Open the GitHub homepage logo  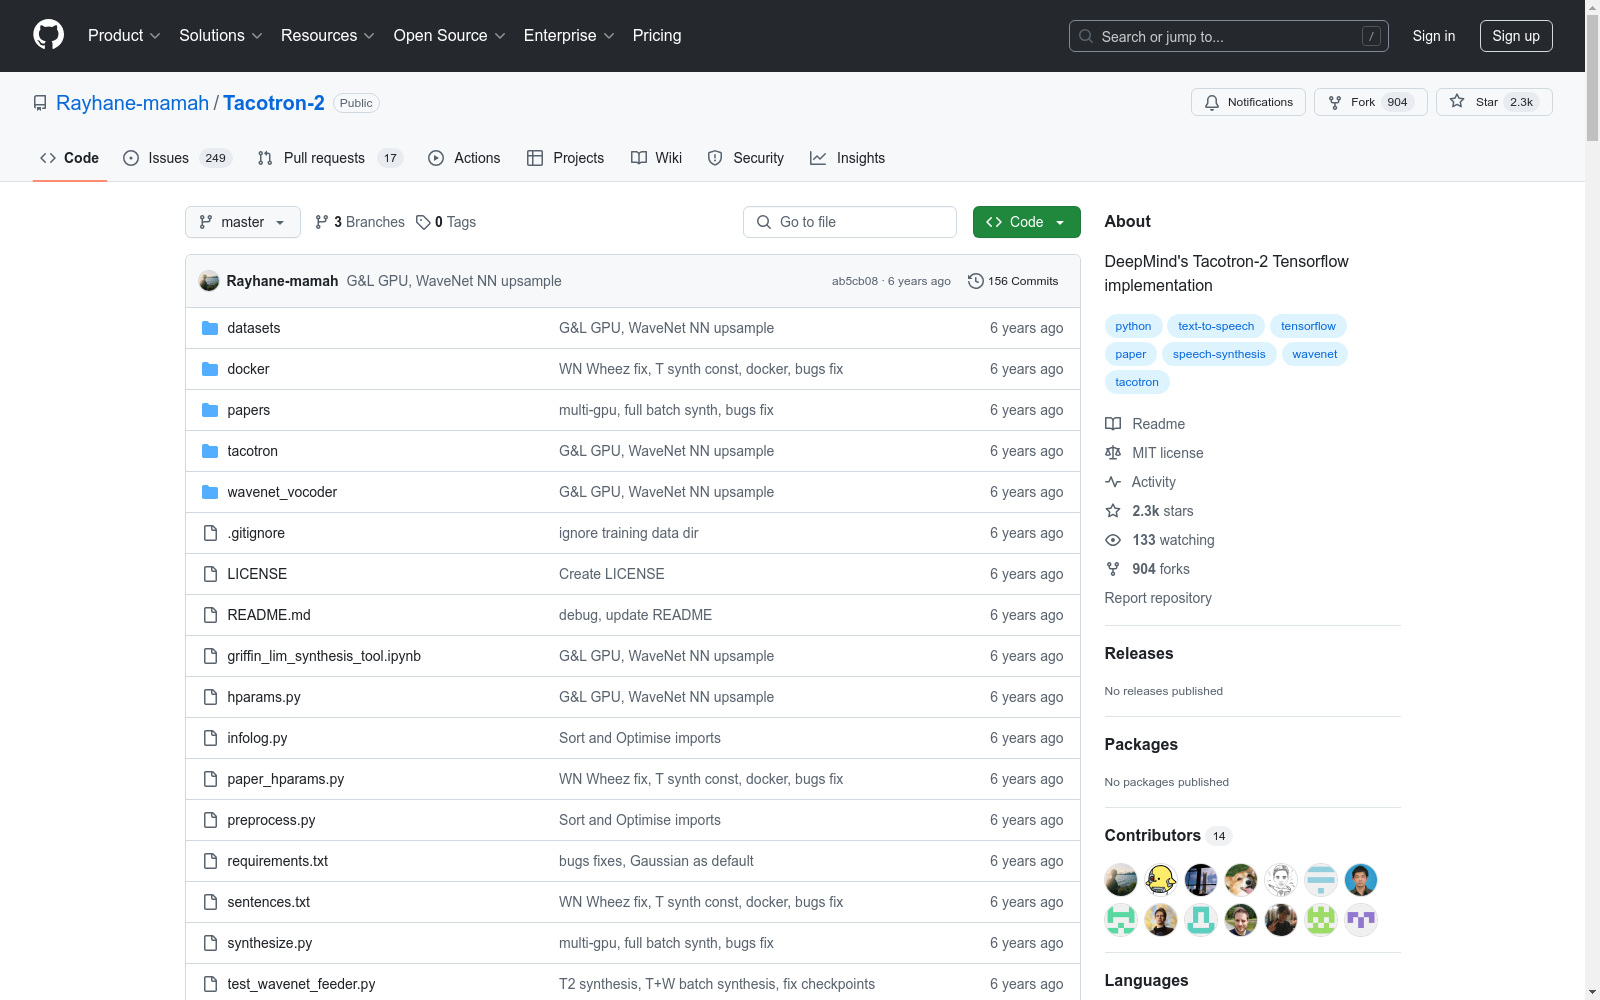[x=48, y=35]
